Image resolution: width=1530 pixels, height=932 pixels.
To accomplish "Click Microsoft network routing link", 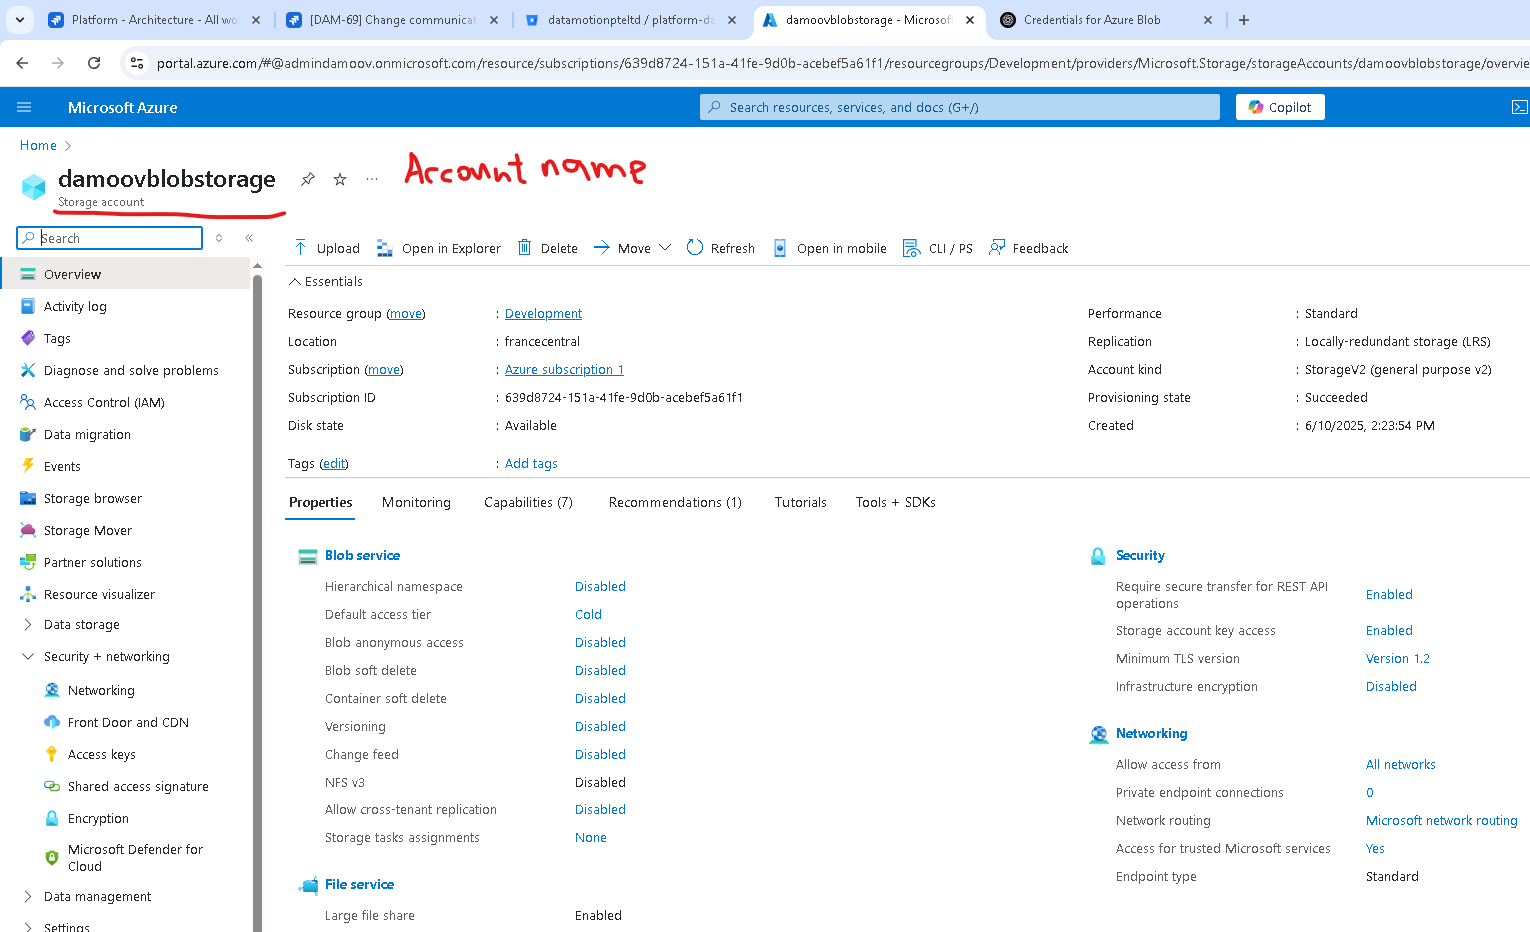I will point(1441,820).
